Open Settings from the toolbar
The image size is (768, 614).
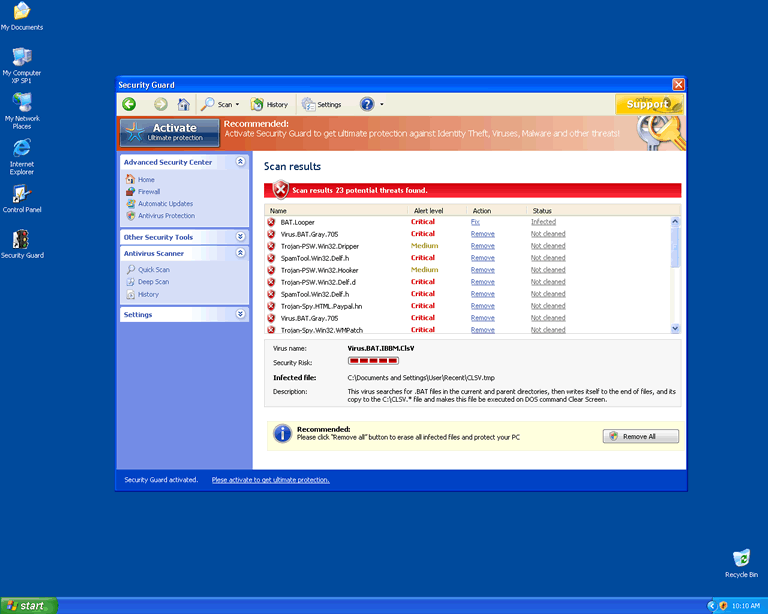click(x=322, y=104)
